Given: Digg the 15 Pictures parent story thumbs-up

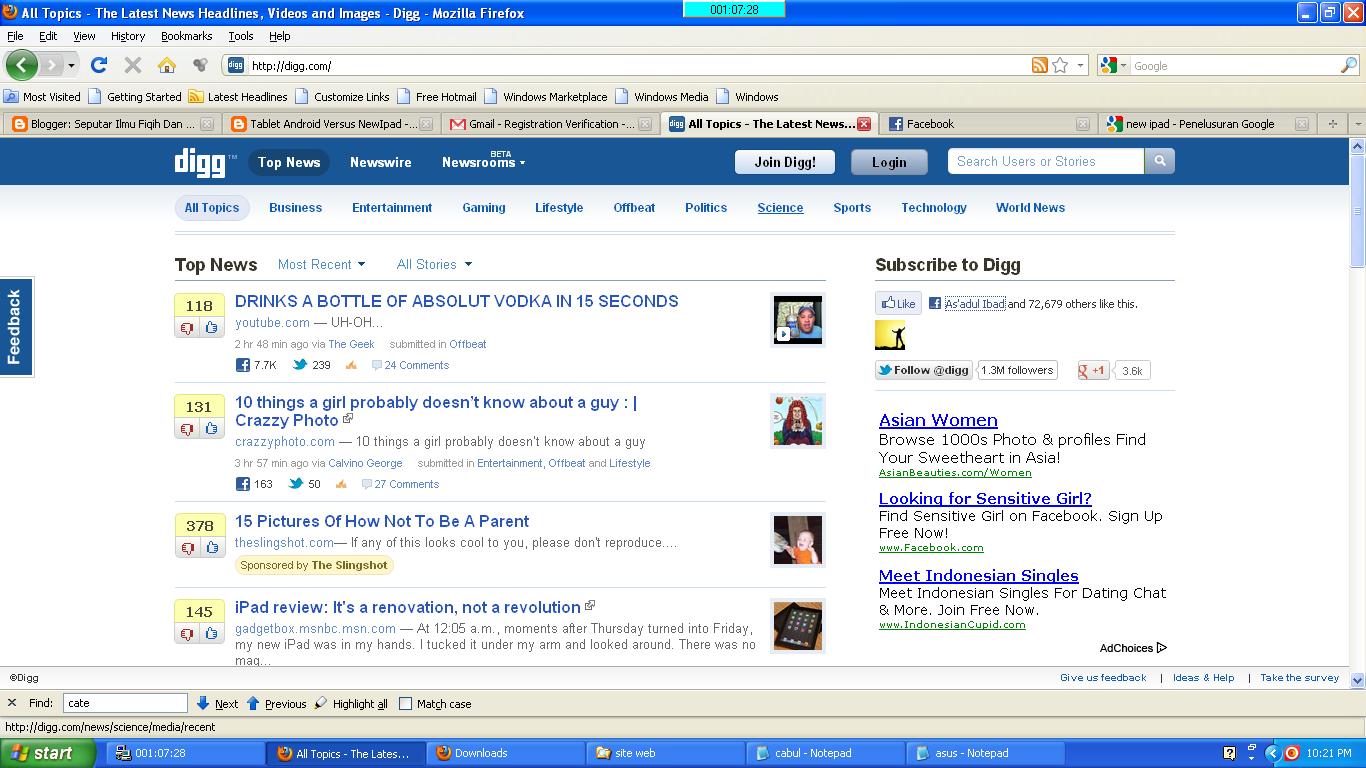Looking at the screenshot, I should [212, 547].
